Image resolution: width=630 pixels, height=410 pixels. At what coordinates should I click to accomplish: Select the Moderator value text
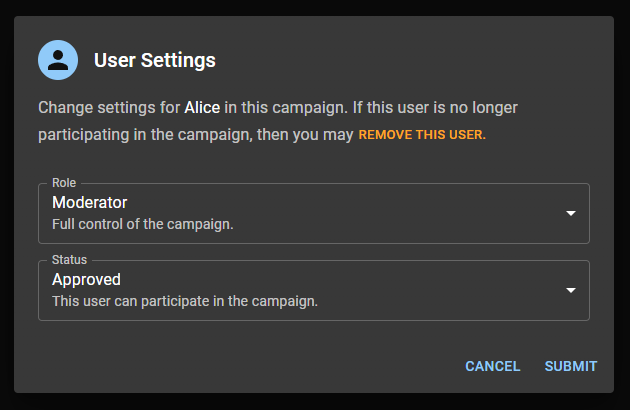[90, 203]
